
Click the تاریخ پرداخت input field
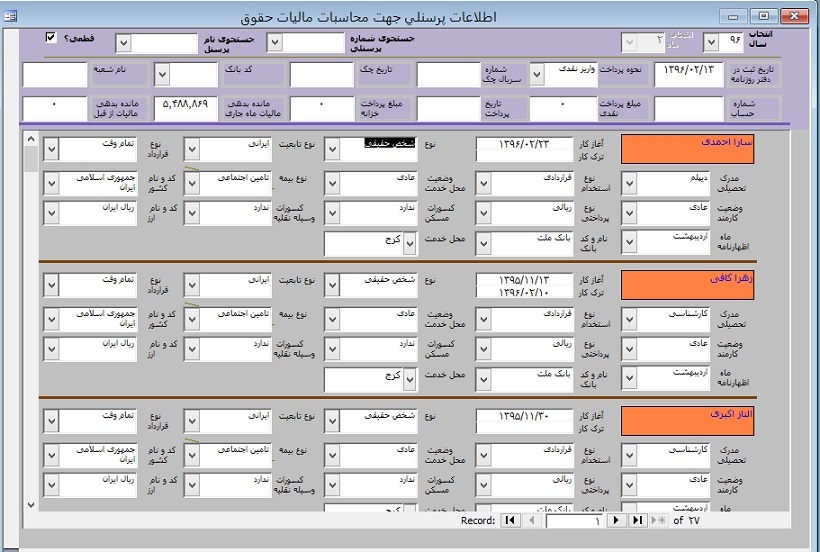[x=448, y=109]
